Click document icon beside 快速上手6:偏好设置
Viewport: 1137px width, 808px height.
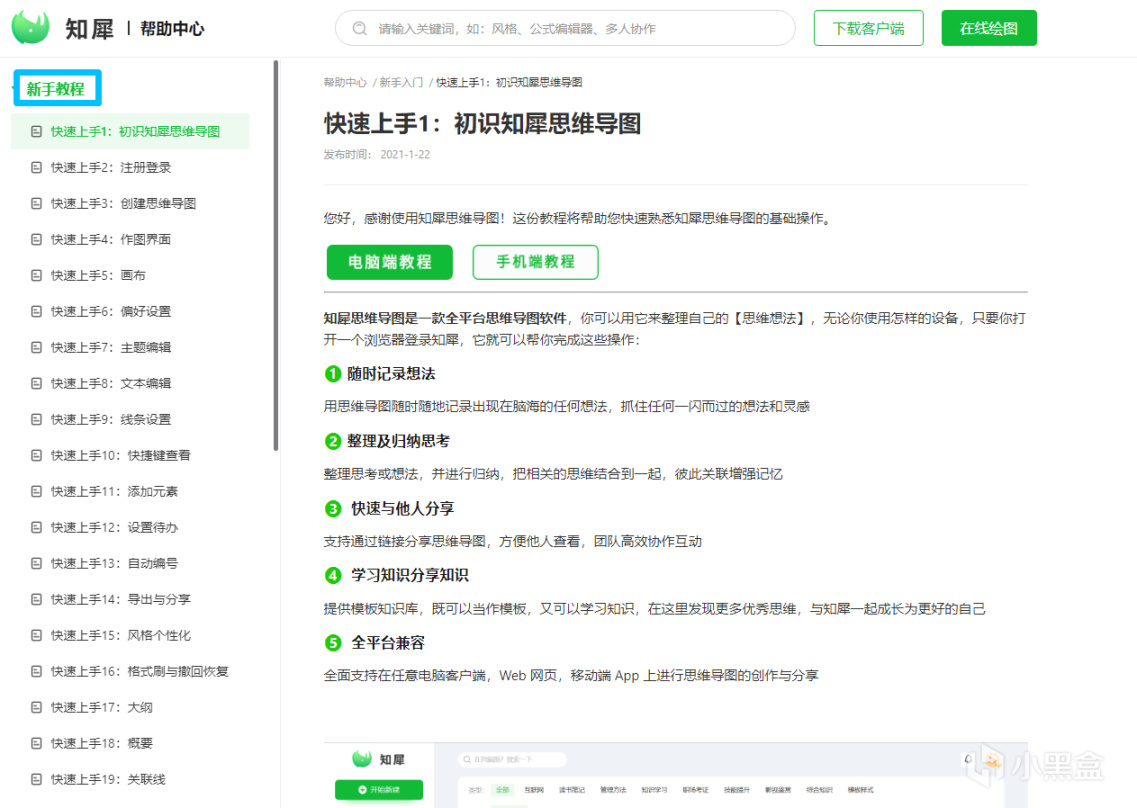coord(36,311)
